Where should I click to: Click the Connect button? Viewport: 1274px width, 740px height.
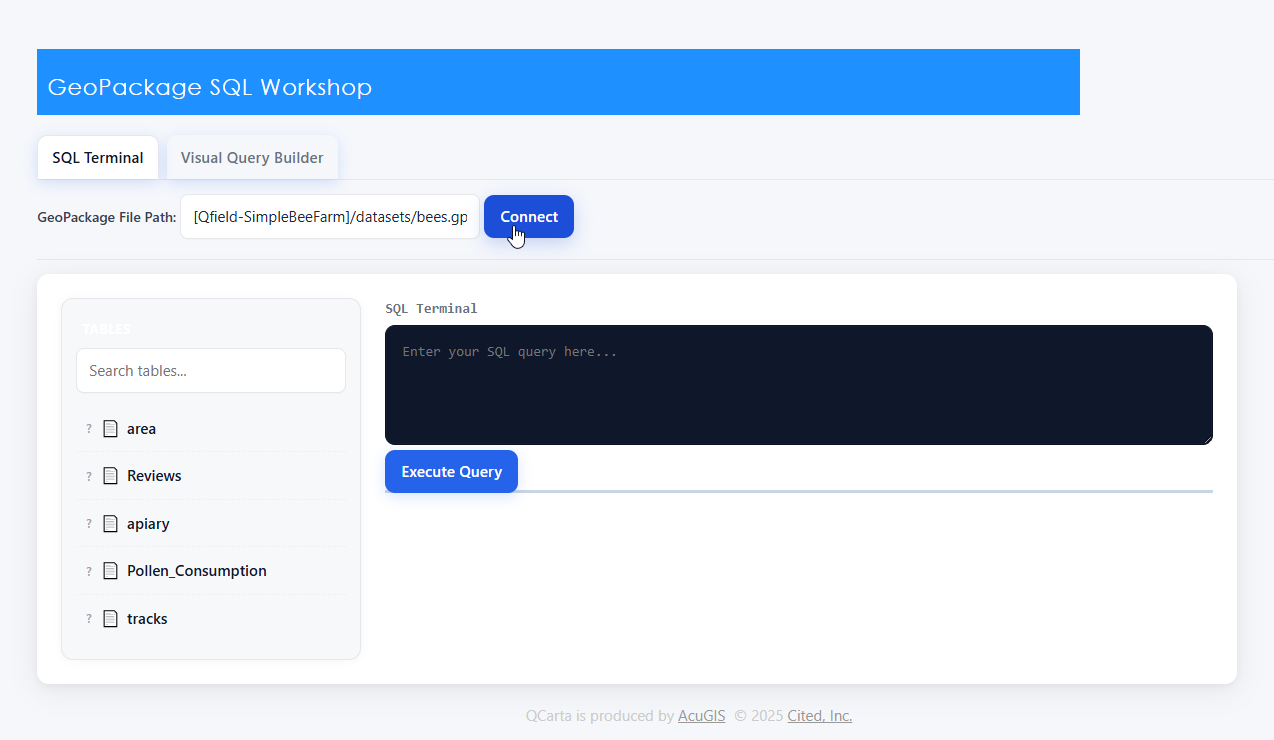(x=529, y=217)
